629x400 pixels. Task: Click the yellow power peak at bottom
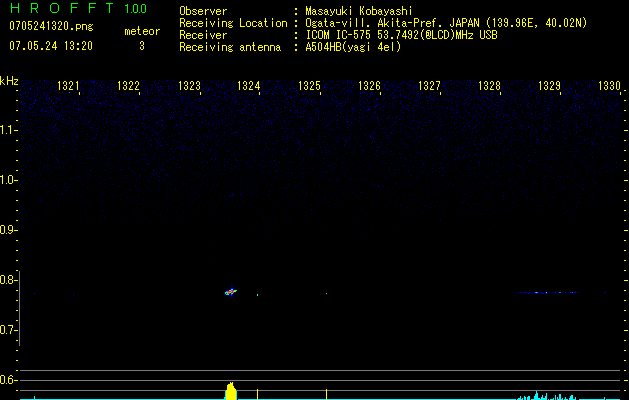pos(231,391)
